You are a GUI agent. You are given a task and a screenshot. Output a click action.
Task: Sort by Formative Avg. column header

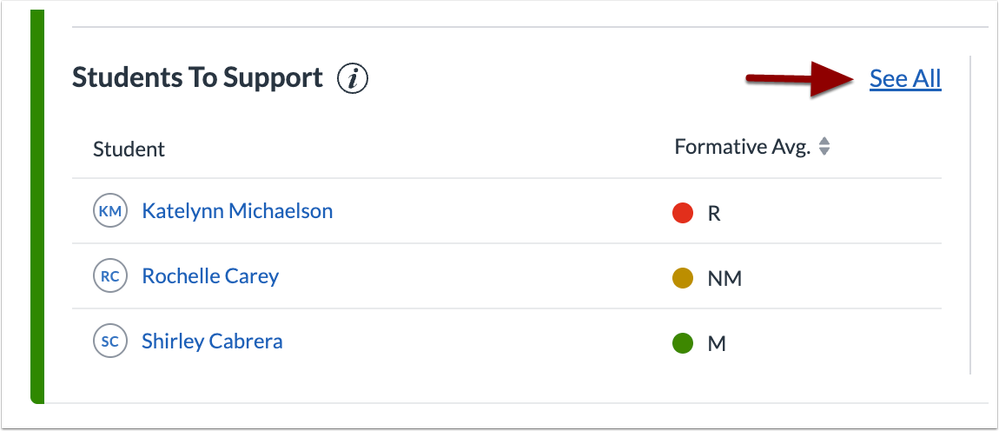pyautogui.click(x=741, y=147)
